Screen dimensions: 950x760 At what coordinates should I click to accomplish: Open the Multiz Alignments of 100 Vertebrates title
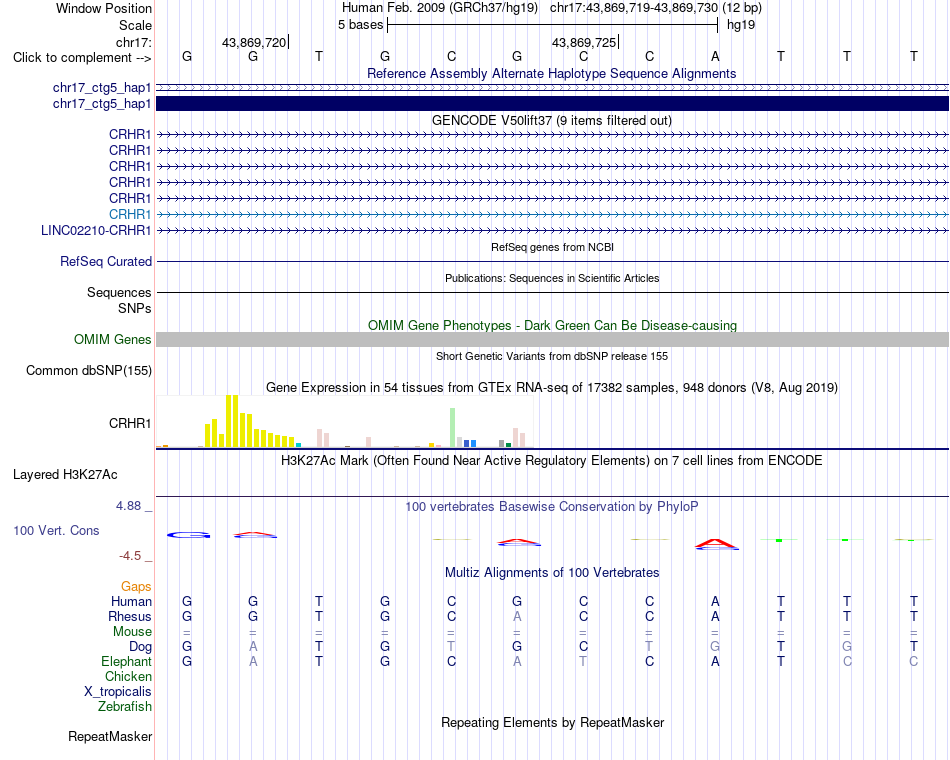[x=552, y=572]
